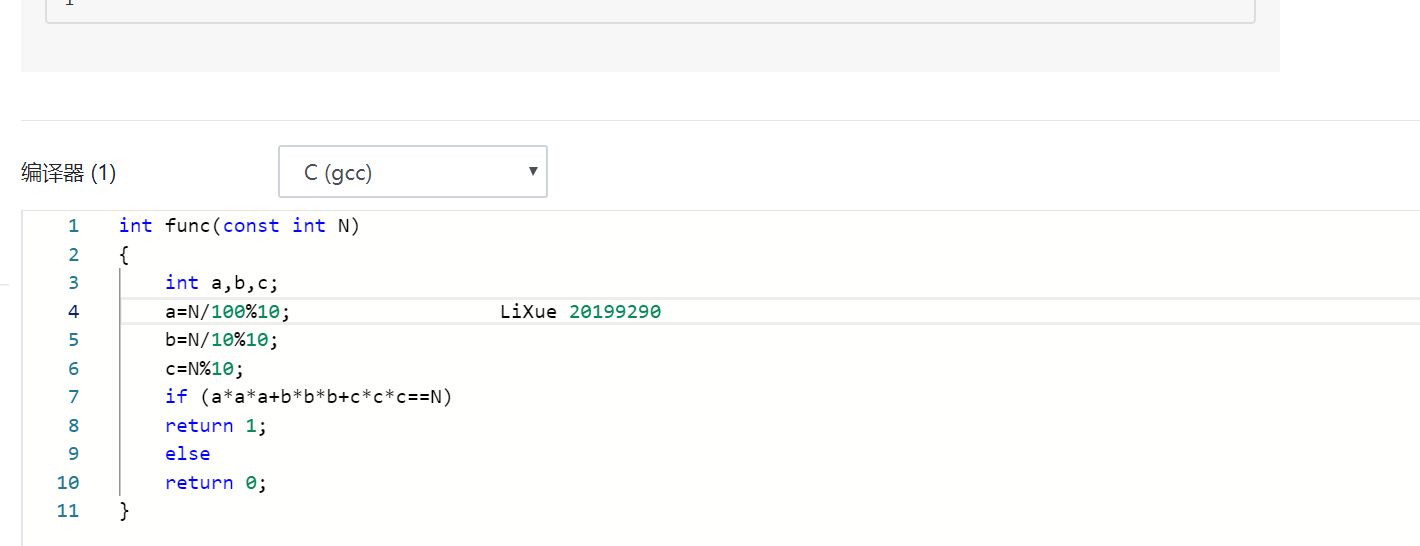Viewport: 1420px width, 546px height.
Task: Place cursor on the a=N/100%10 statement
Action: 228,312
